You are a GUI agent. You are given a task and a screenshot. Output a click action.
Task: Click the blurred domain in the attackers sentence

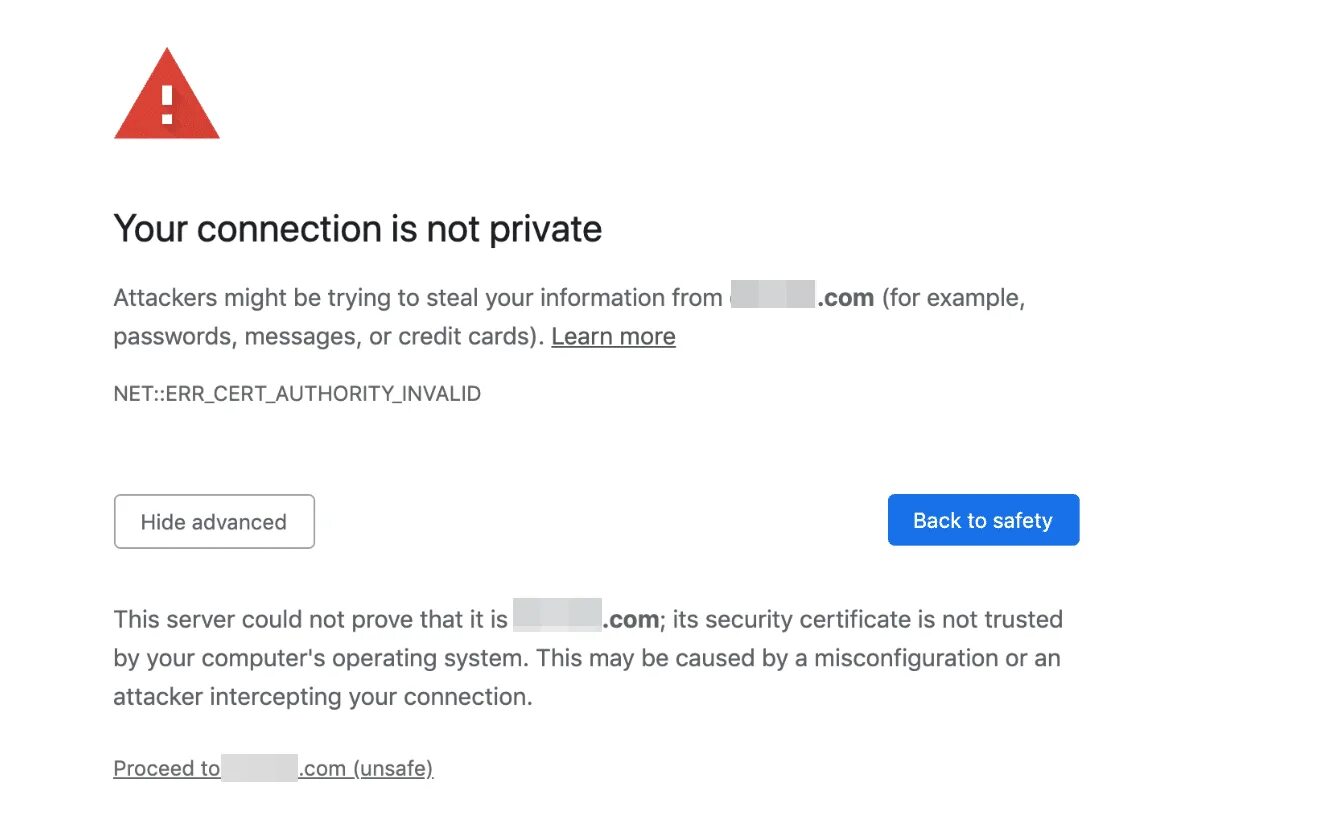[772, 297]
